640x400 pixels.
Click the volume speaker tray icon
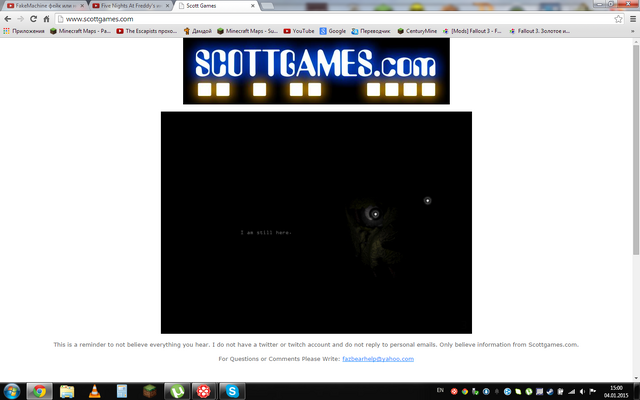point(582,391)
